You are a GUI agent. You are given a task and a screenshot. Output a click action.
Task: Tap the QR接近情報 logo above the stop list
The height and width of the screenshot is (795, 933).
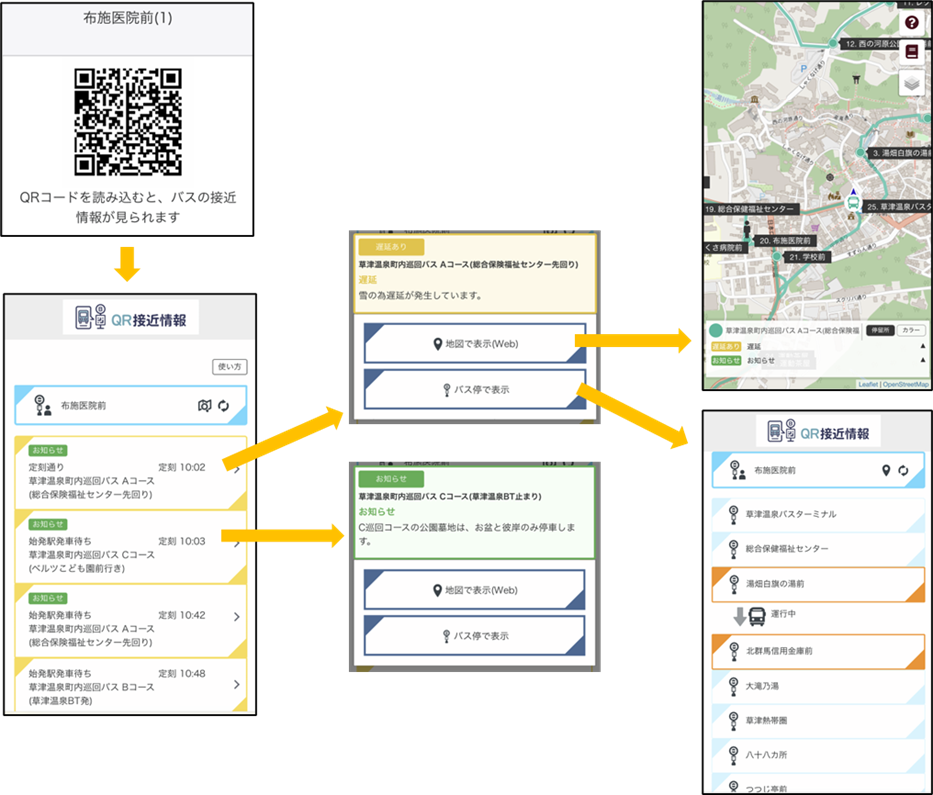[818, 431]
